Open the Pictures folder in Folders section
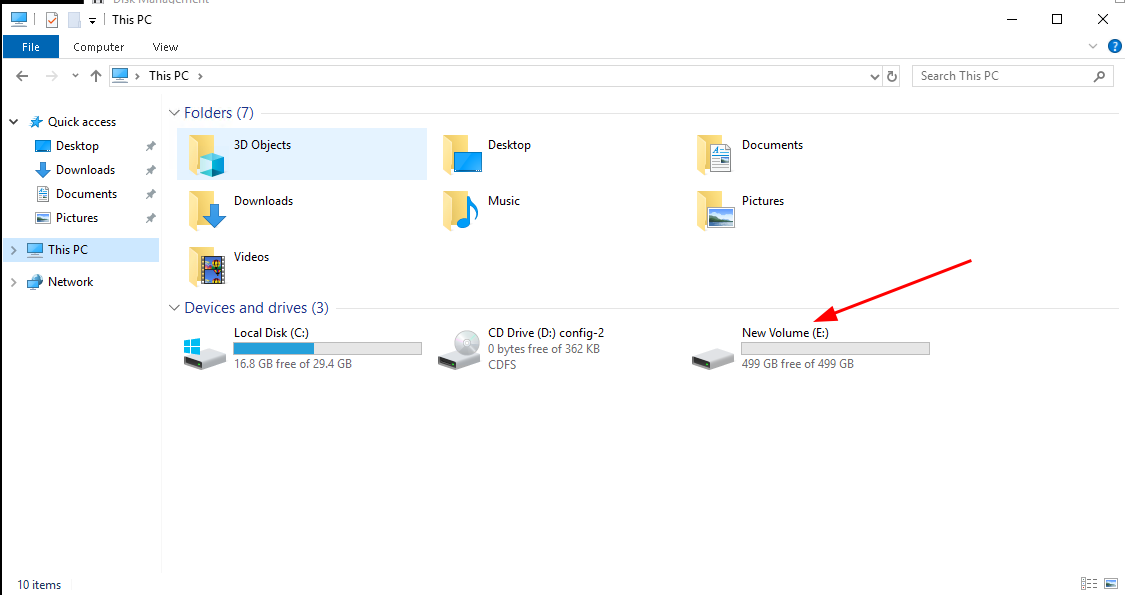 [x=762, y=202]
